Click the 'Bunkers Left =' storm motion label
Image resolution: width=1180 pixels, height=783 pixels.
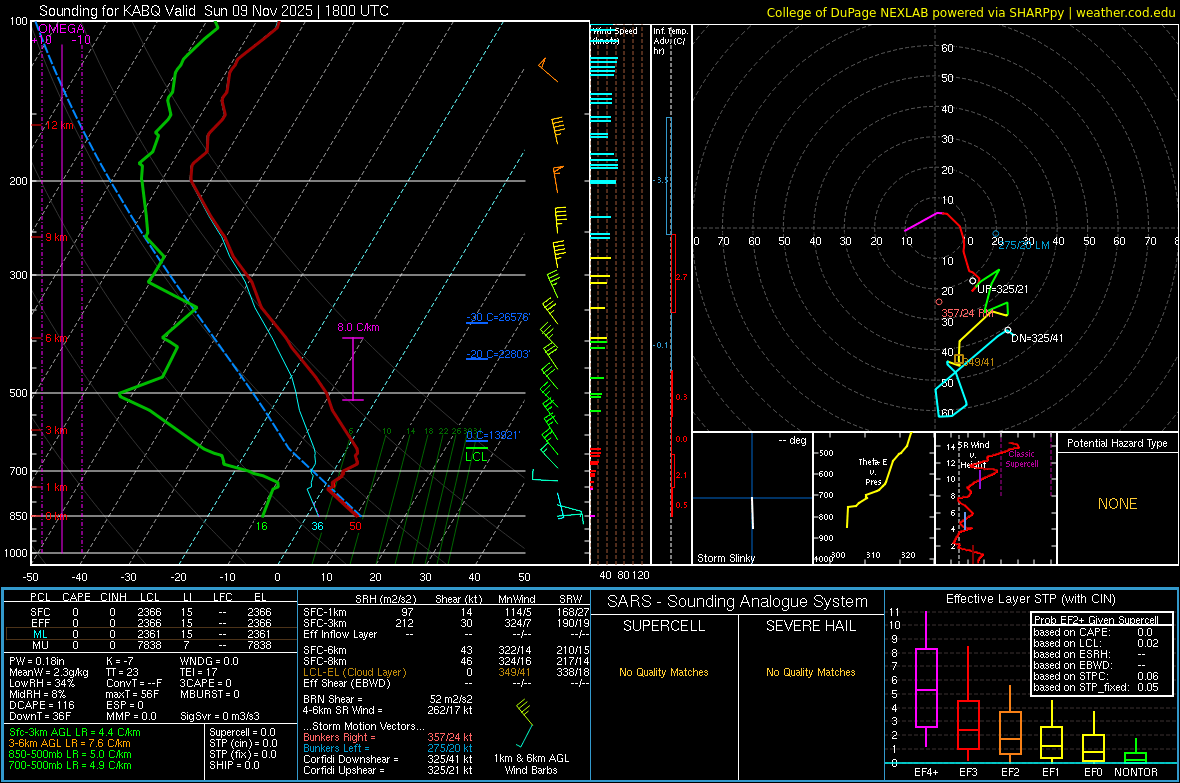click(336, 748)
